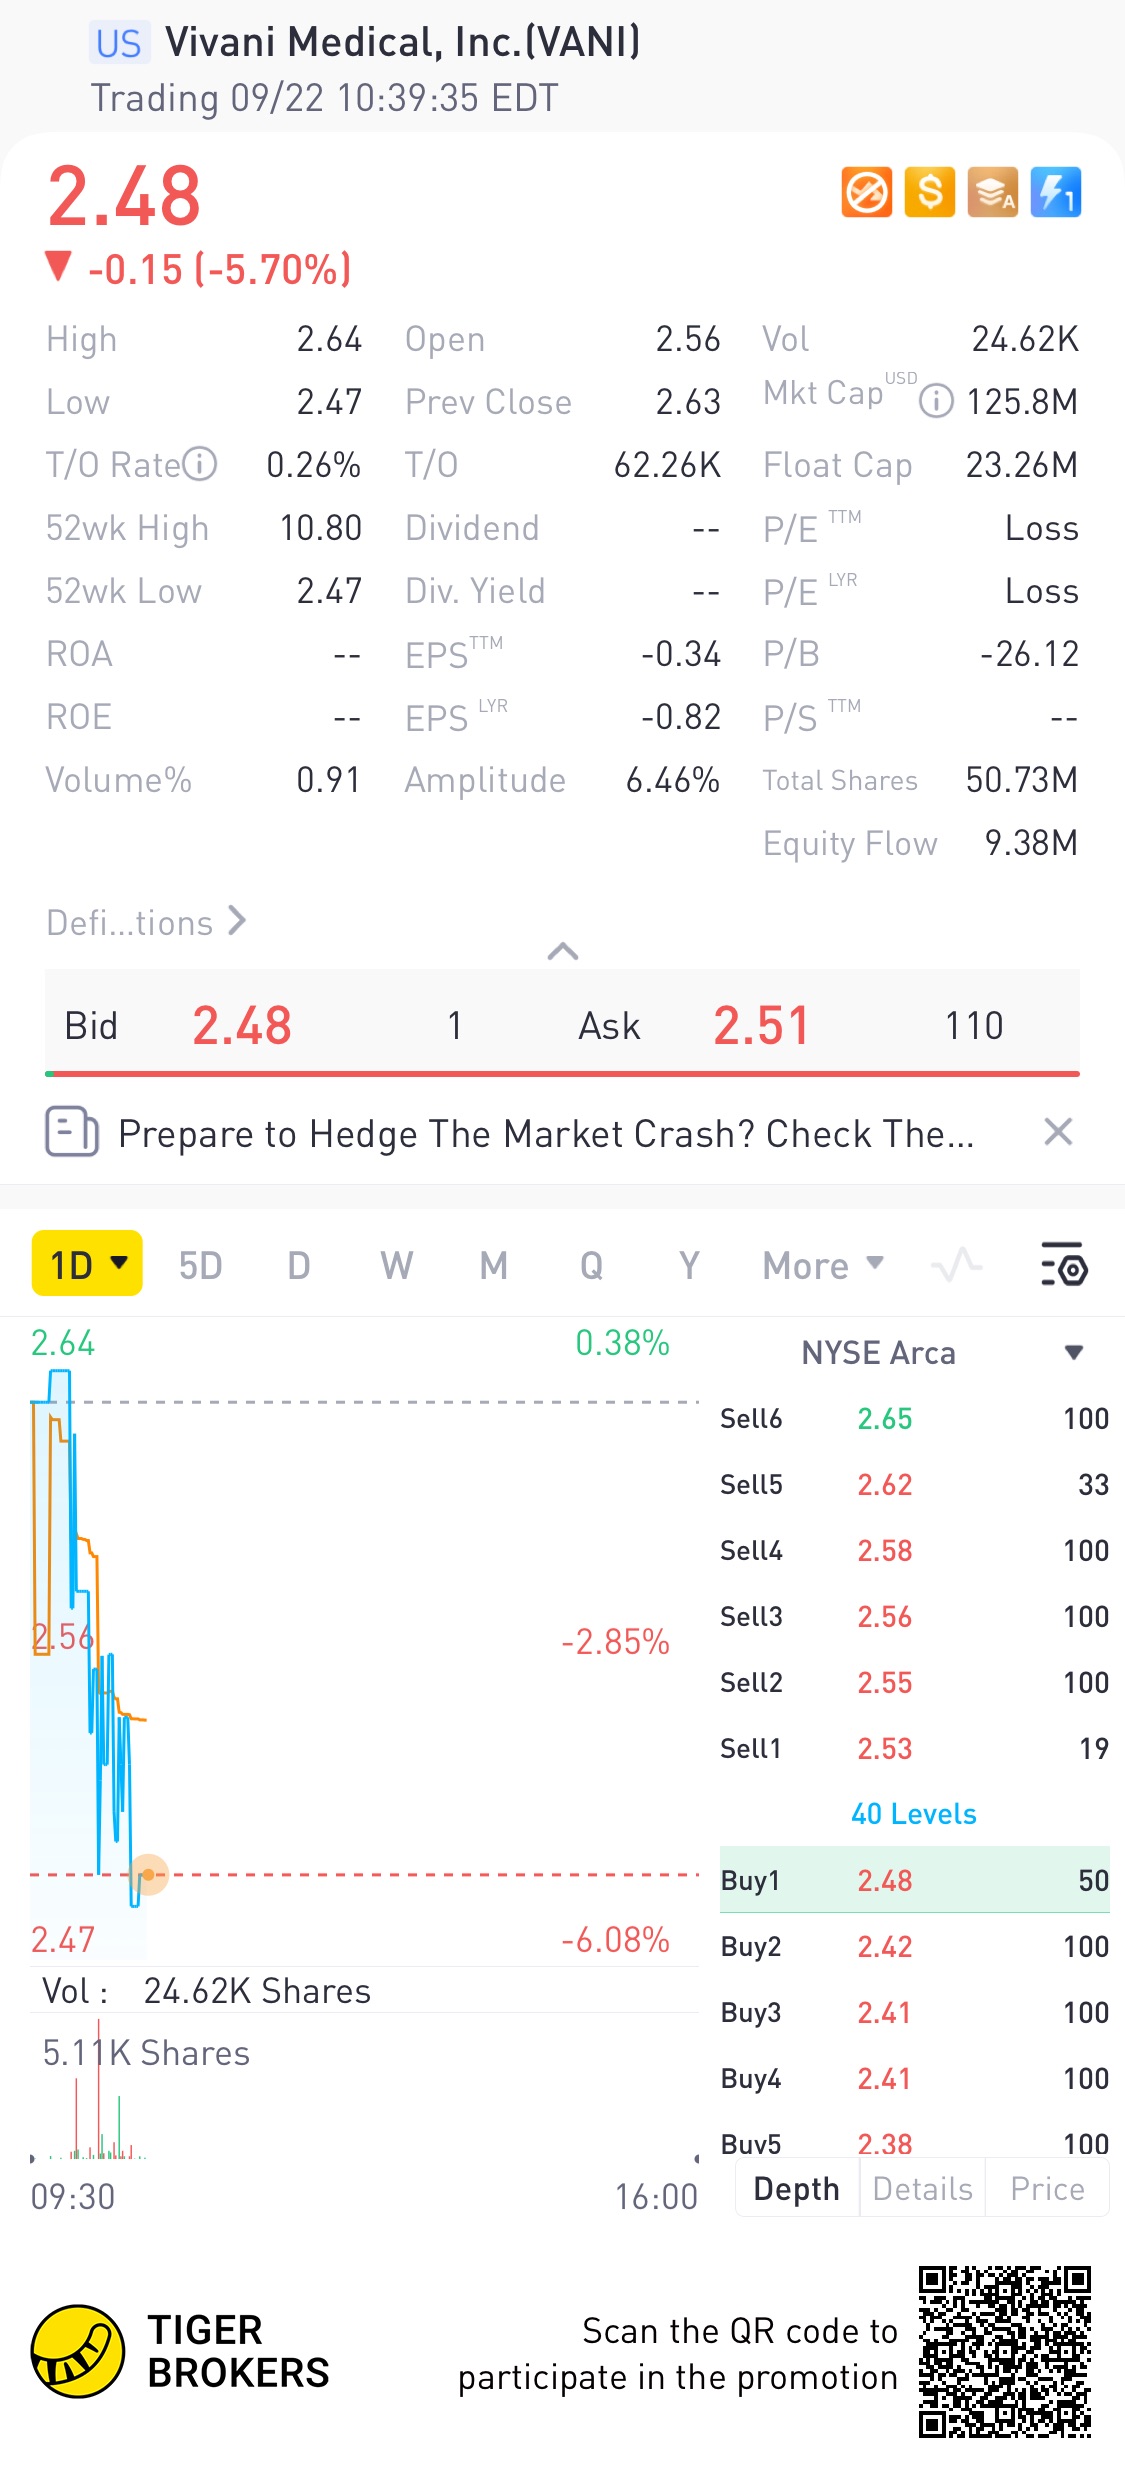
Task: Tap the 40 Levels link
Action: click(x=913, y=1814)
